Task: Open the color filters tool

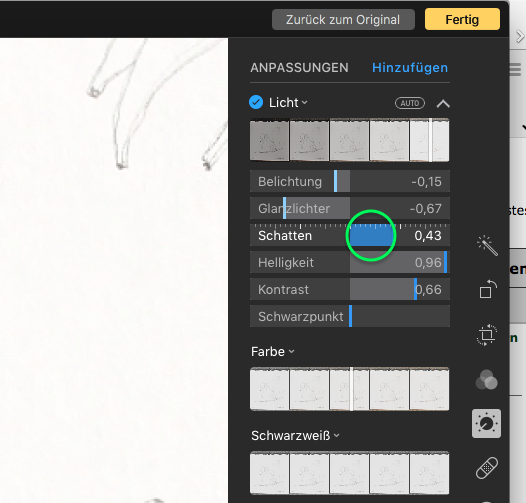Action: point(486,380)
